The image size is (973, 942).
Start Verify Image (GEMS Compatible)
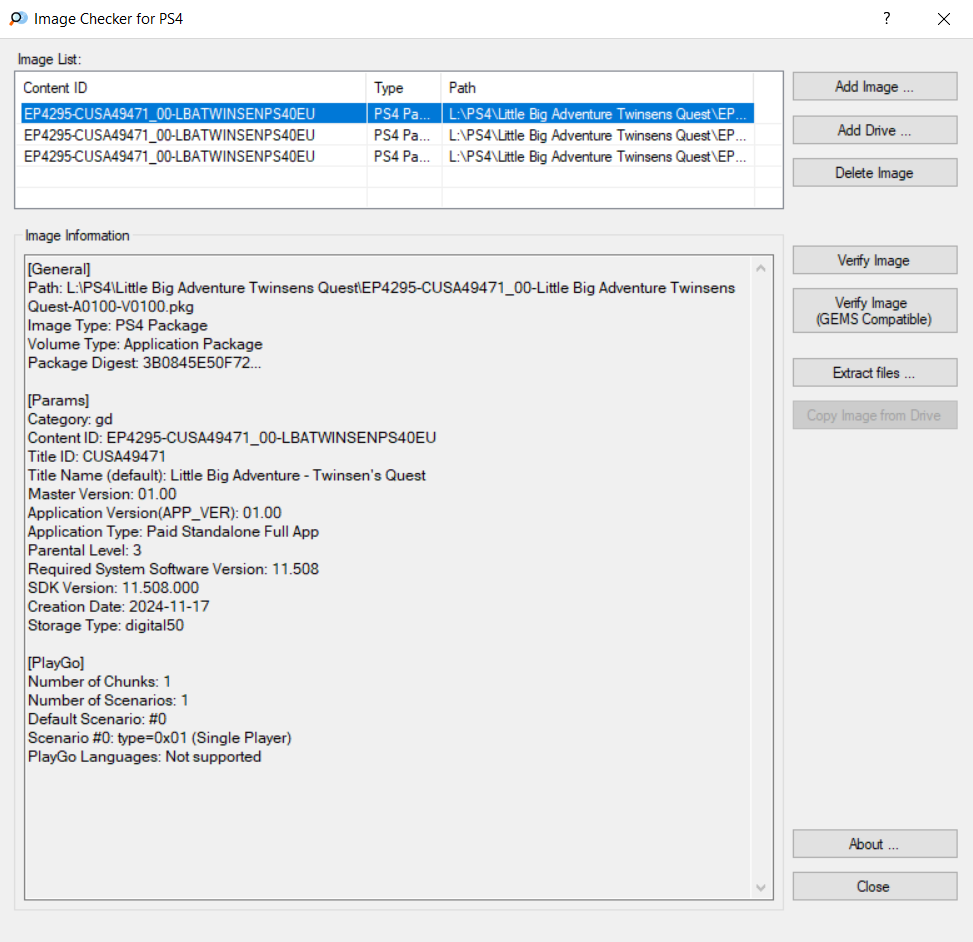(x=874, y=311)
